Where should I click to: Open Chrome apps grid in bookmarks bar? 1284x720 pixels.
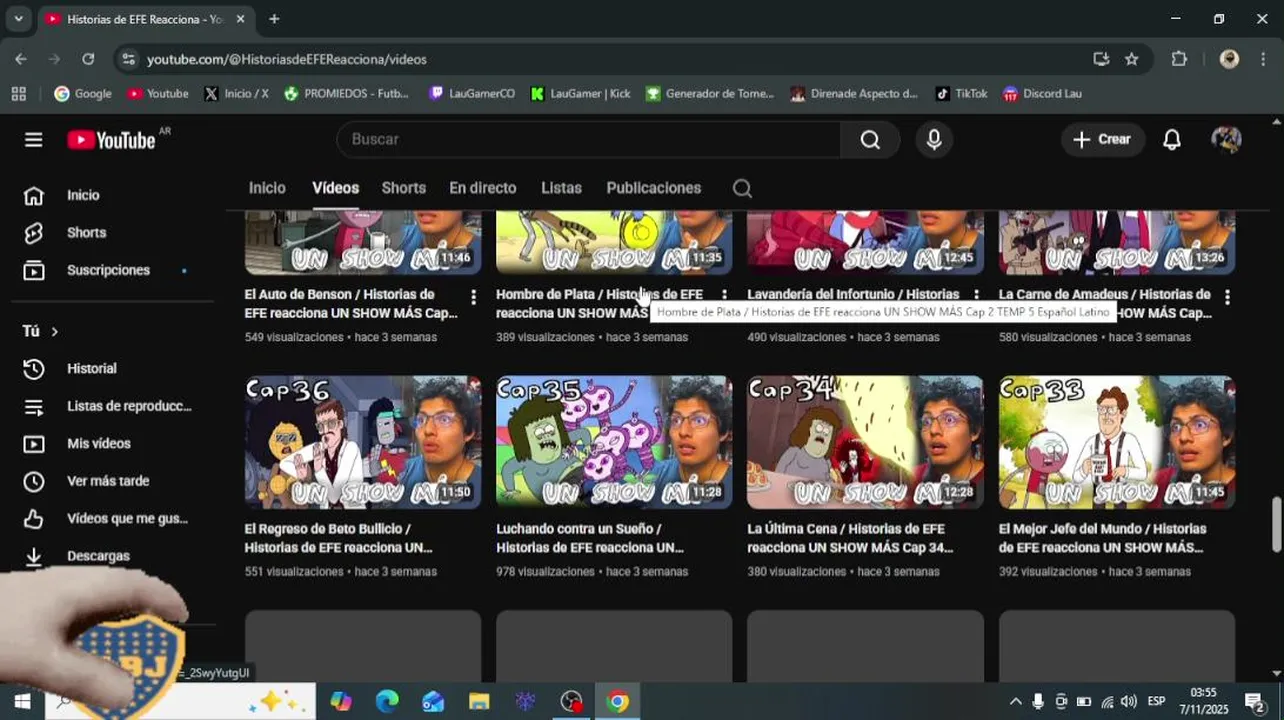[18, 94]
